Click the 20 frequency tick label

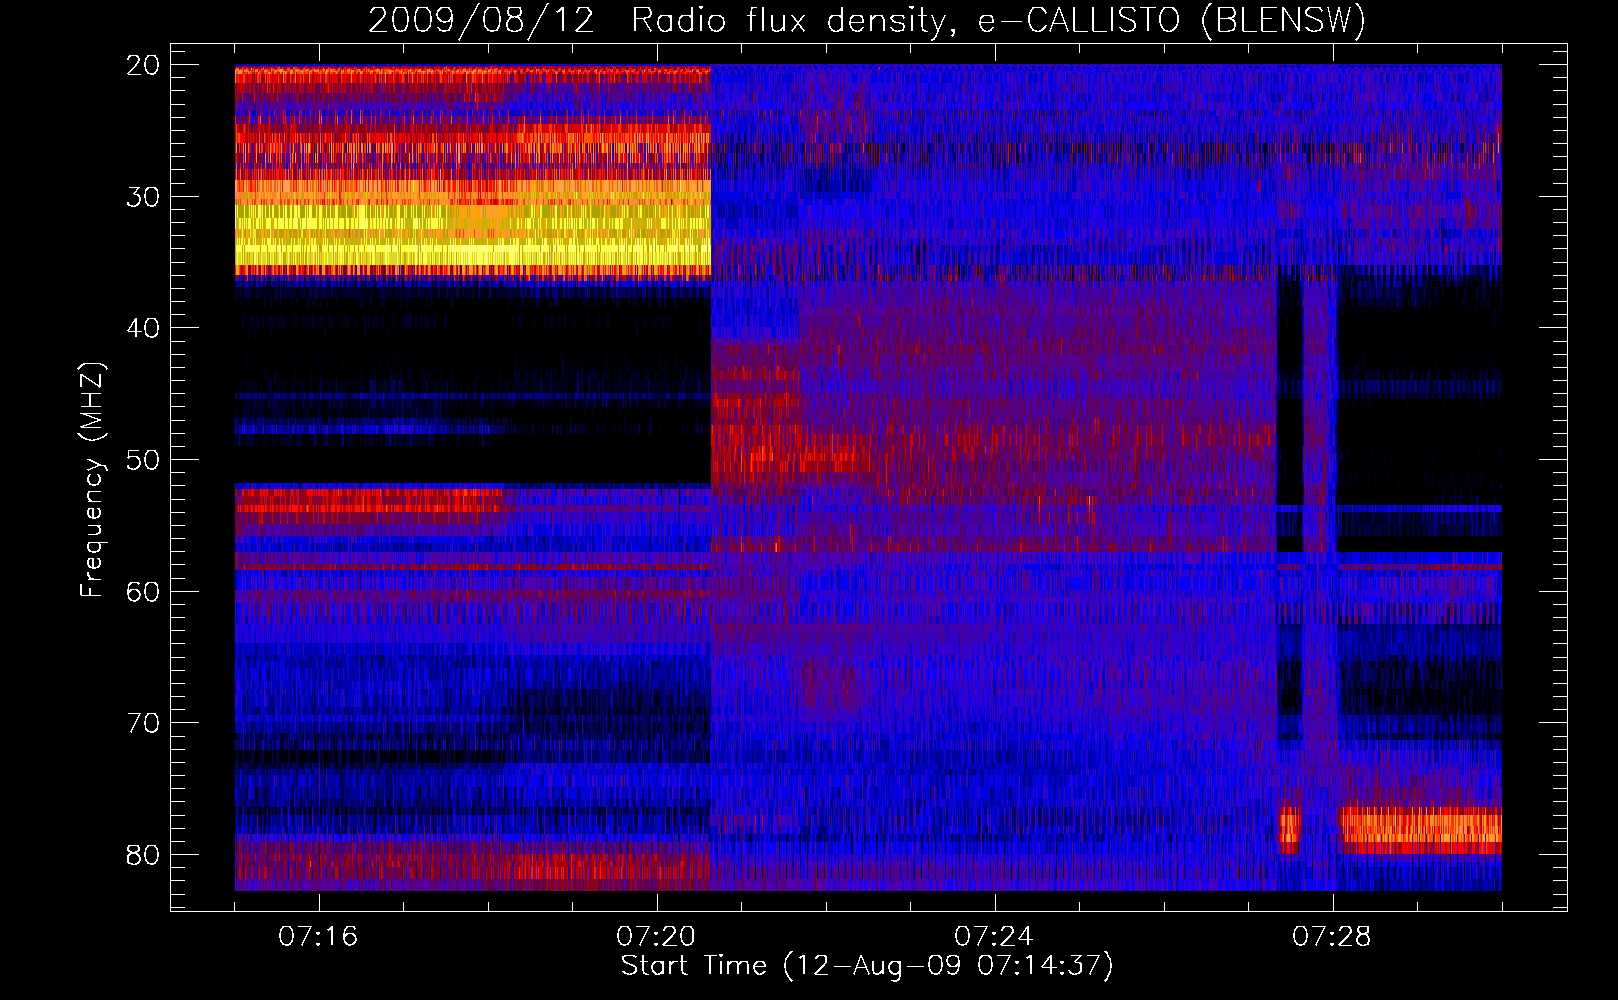(144, 65)
